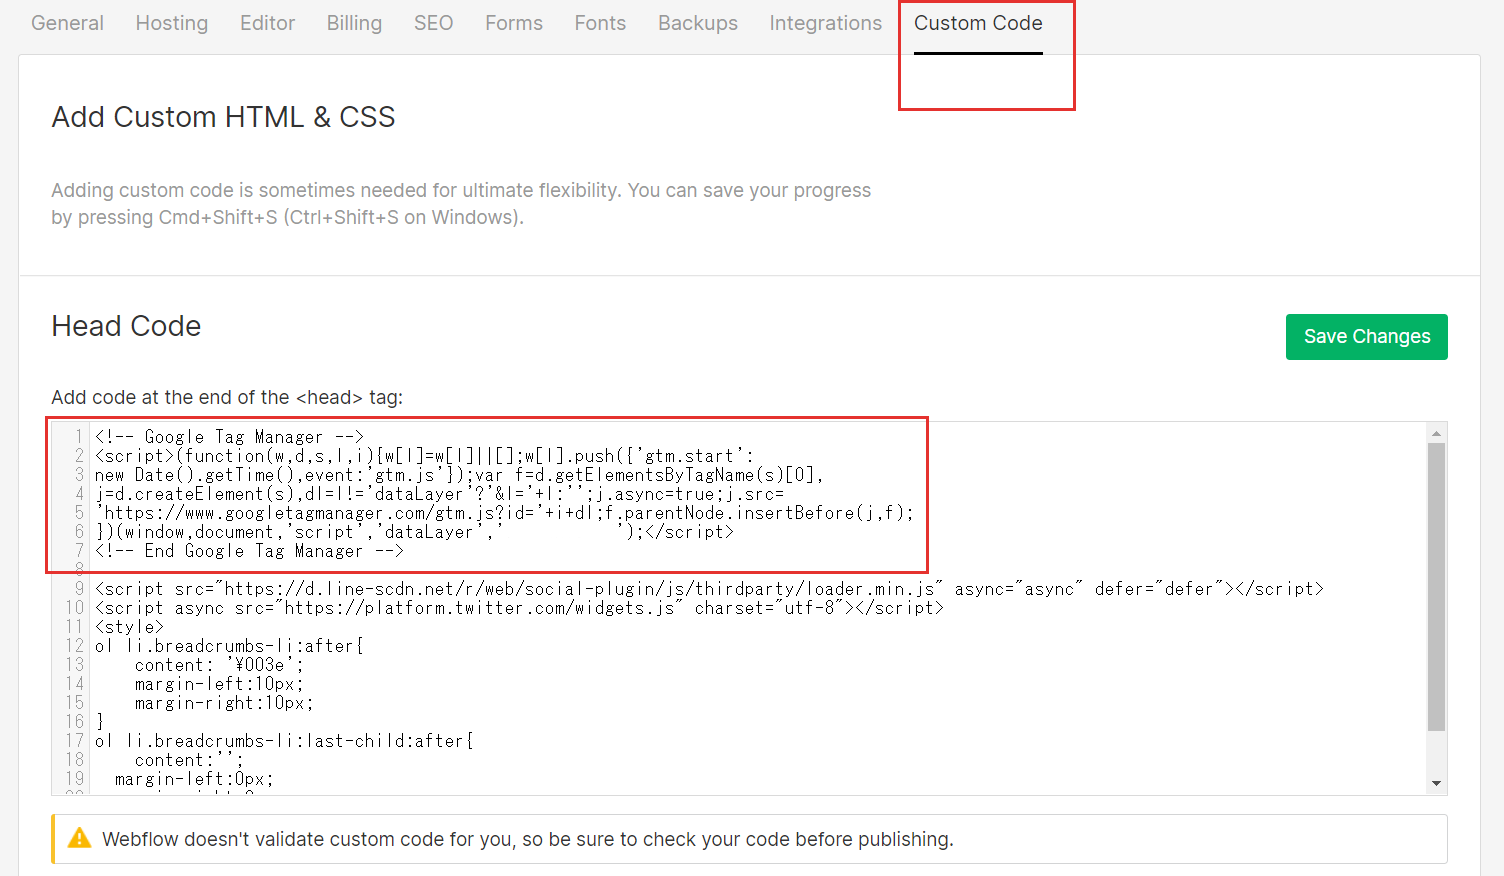Click the Google Tag Manager comment line
The image size is (1504, 876).
click(230, 437)
